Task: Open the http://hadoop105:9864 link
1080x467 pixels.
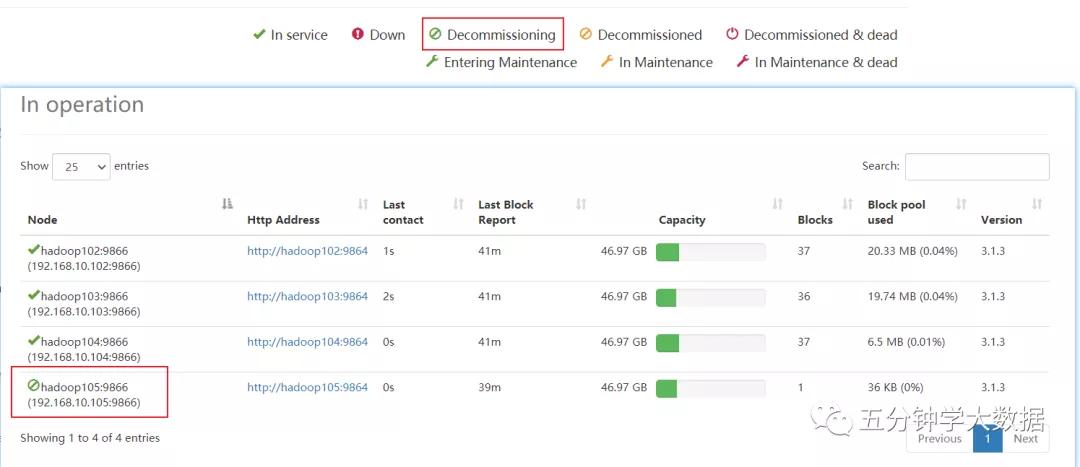Action: (x=307, y=387)
